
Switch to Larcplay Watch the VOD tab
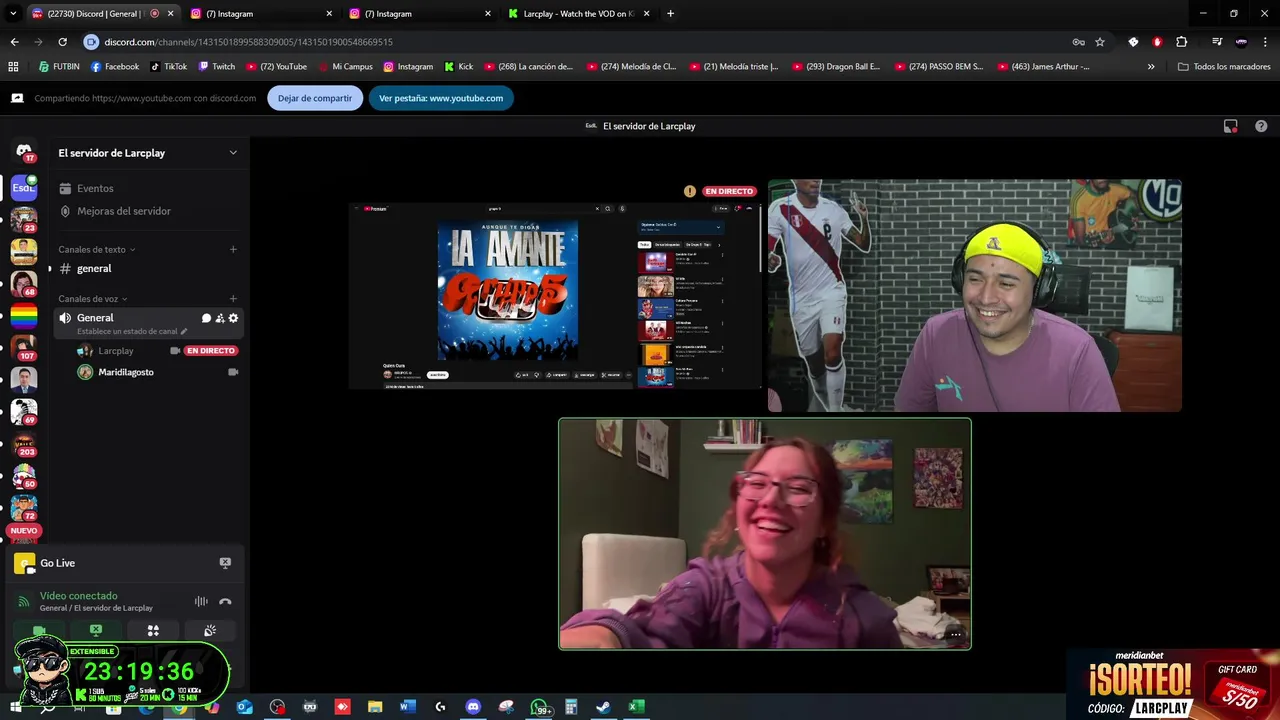pyautogui.click(x=578, y=14)
